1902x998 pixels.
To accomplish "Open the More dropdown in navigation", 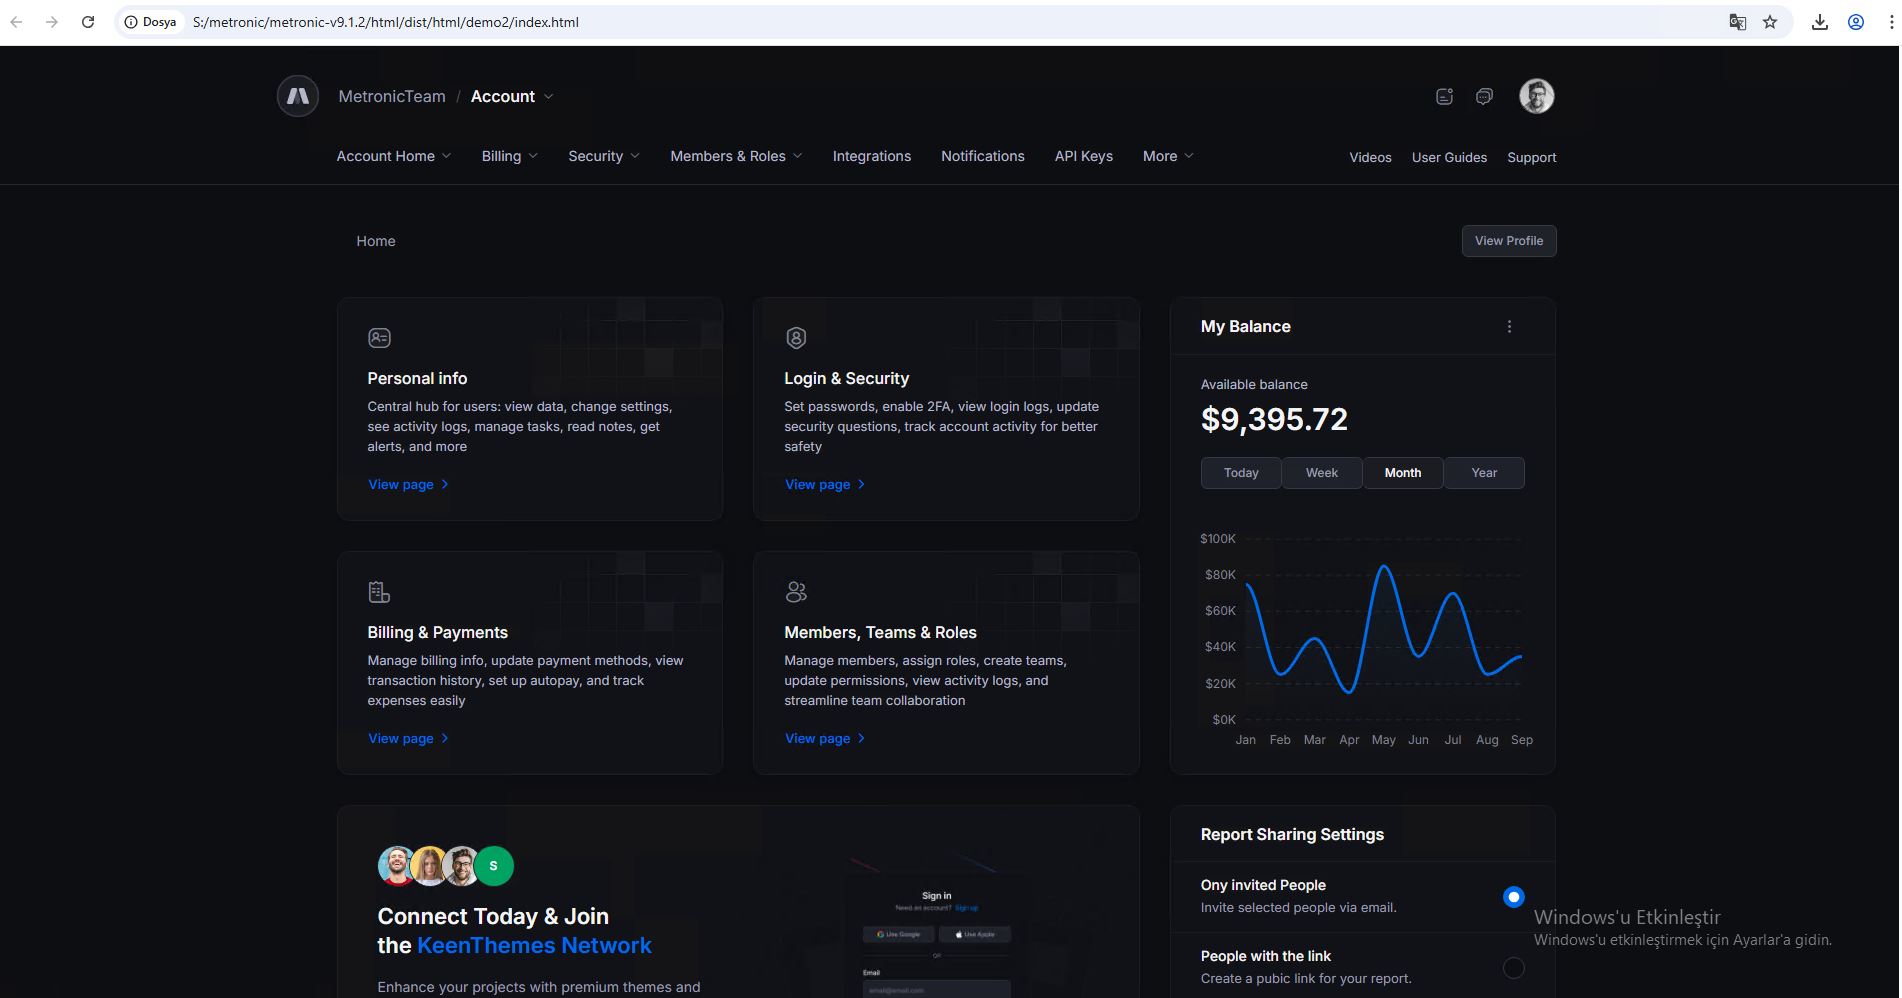I will click(x=1167, y=156).
